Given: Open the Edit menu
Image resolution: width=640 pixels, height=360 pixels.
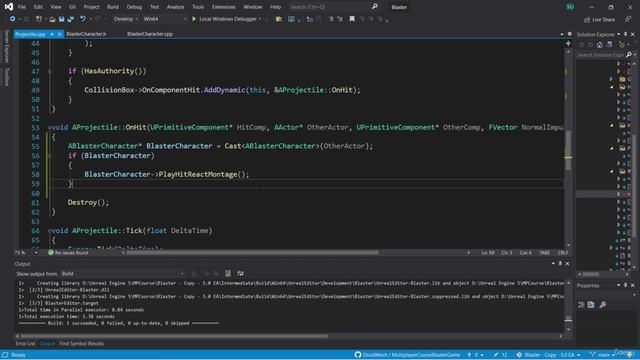Looking at the screenshot, I should (x=38, y=7).
